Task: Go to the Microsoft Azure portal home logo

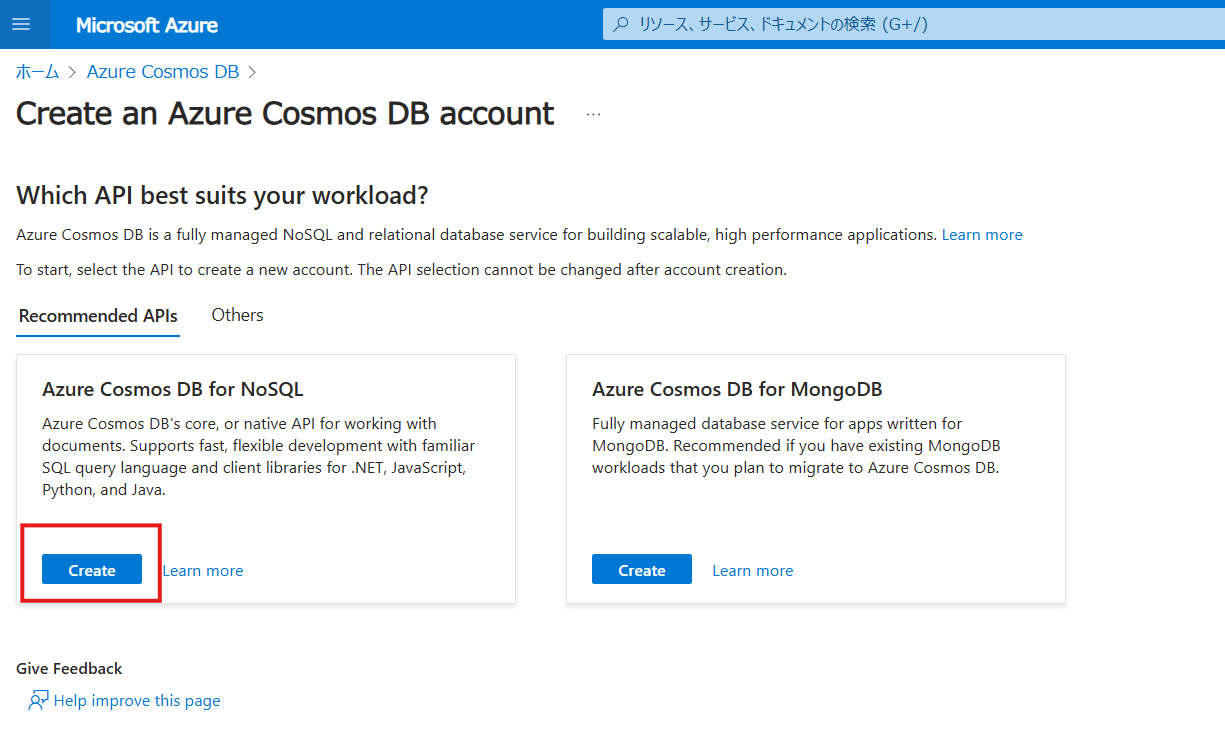Action: [147, 25]
